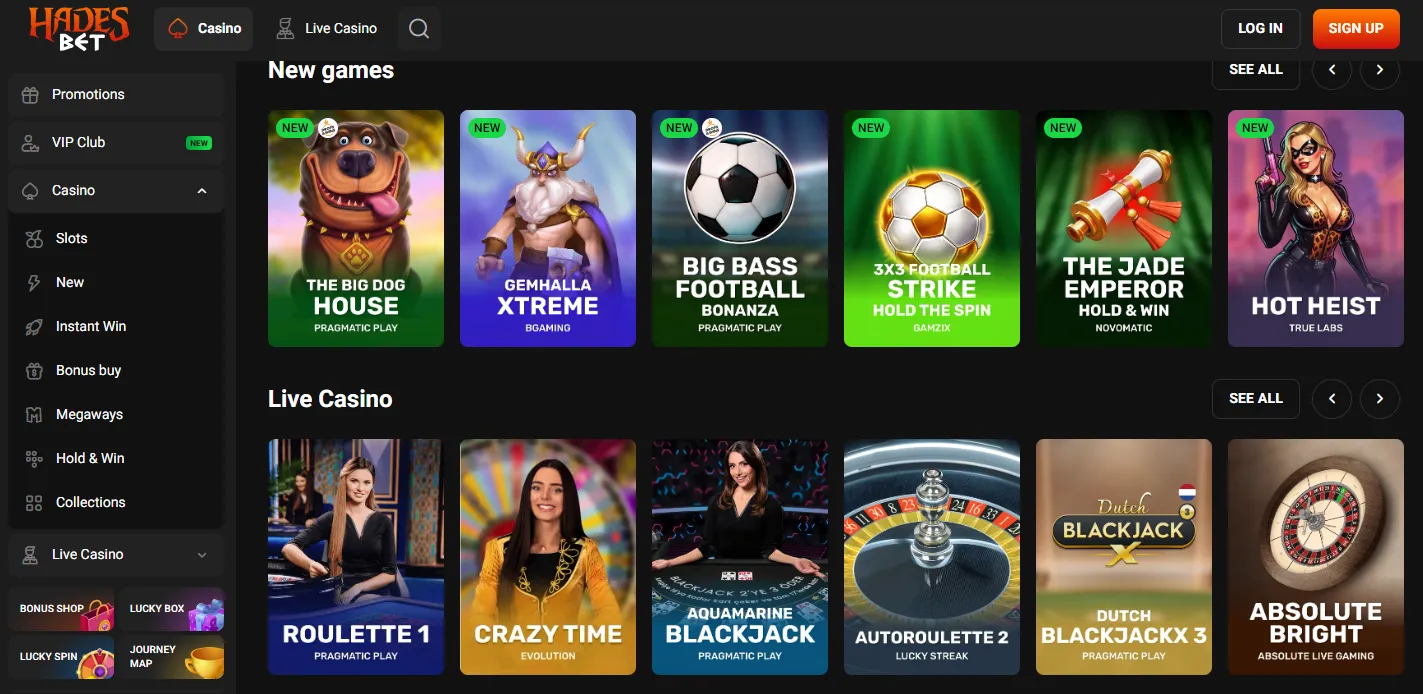Screen dimensions: 1423x694
Task: Click the Megaways M icon
Action: pyautogui.click(x=34, y=414)
